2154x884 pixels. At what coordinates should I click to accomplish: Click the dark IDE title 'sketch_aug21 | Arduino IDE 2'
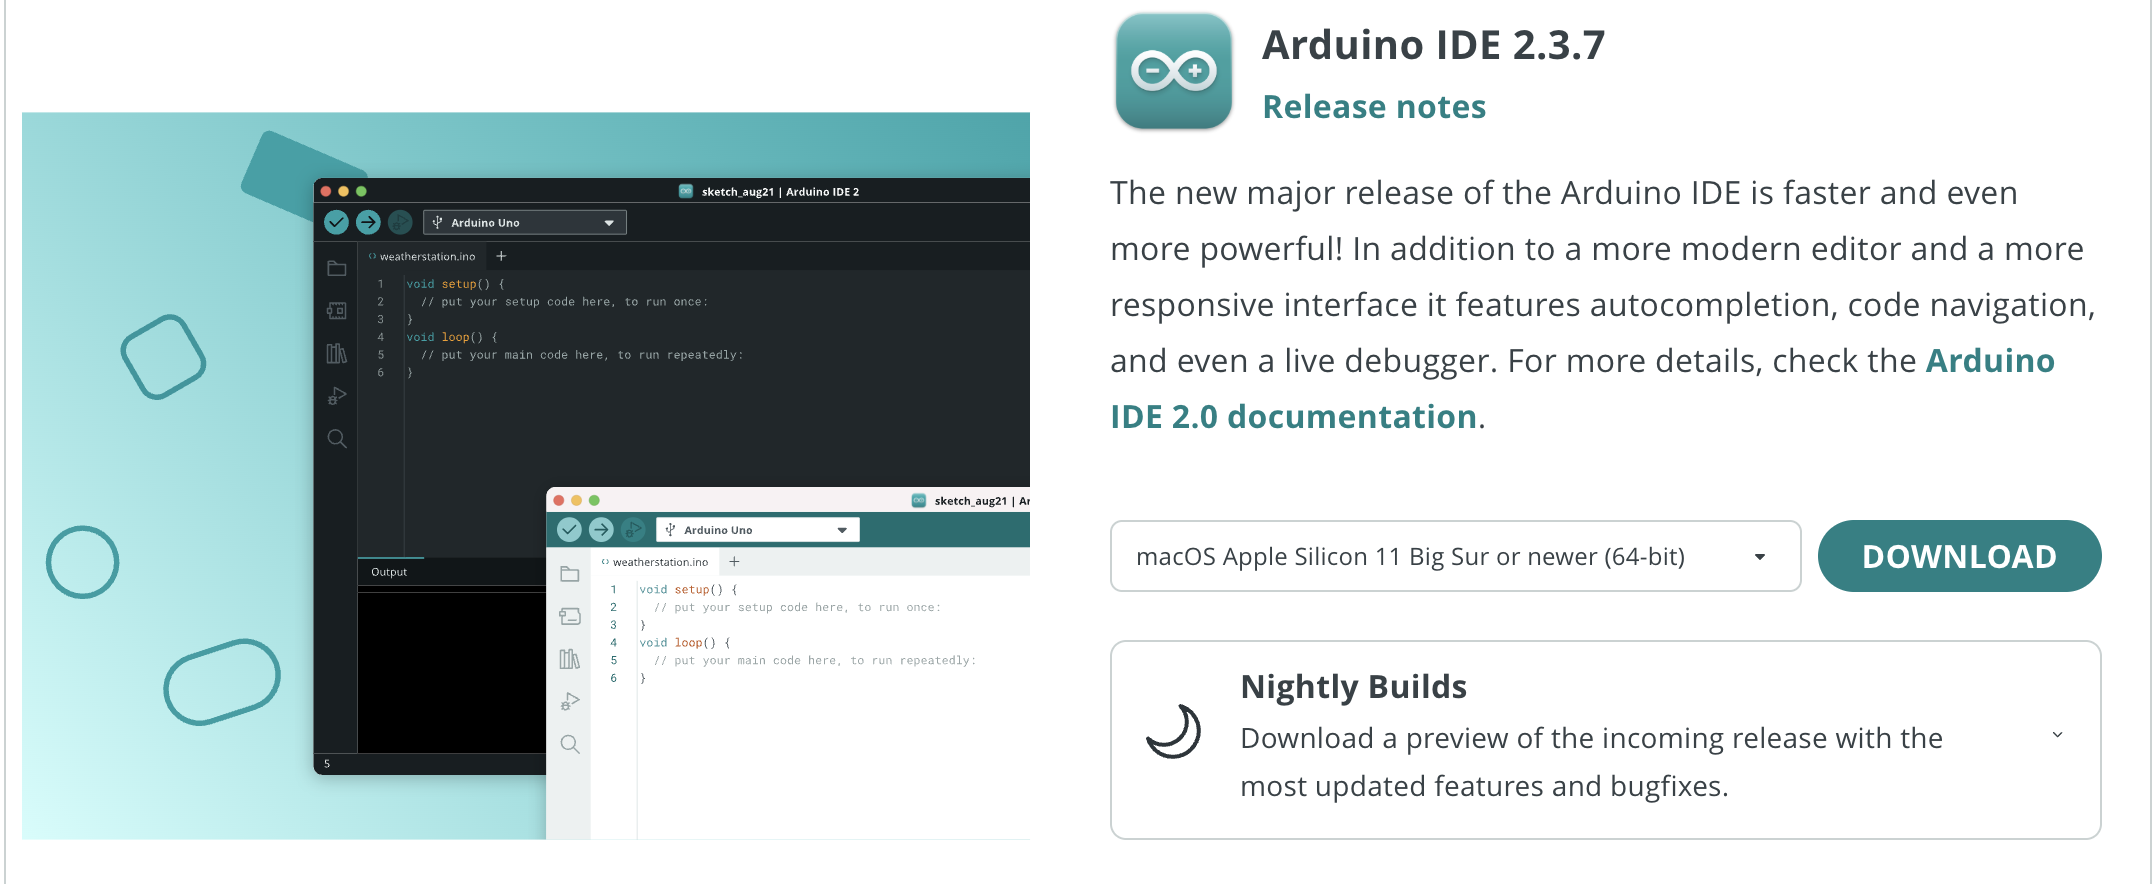(x=780, y=192)
